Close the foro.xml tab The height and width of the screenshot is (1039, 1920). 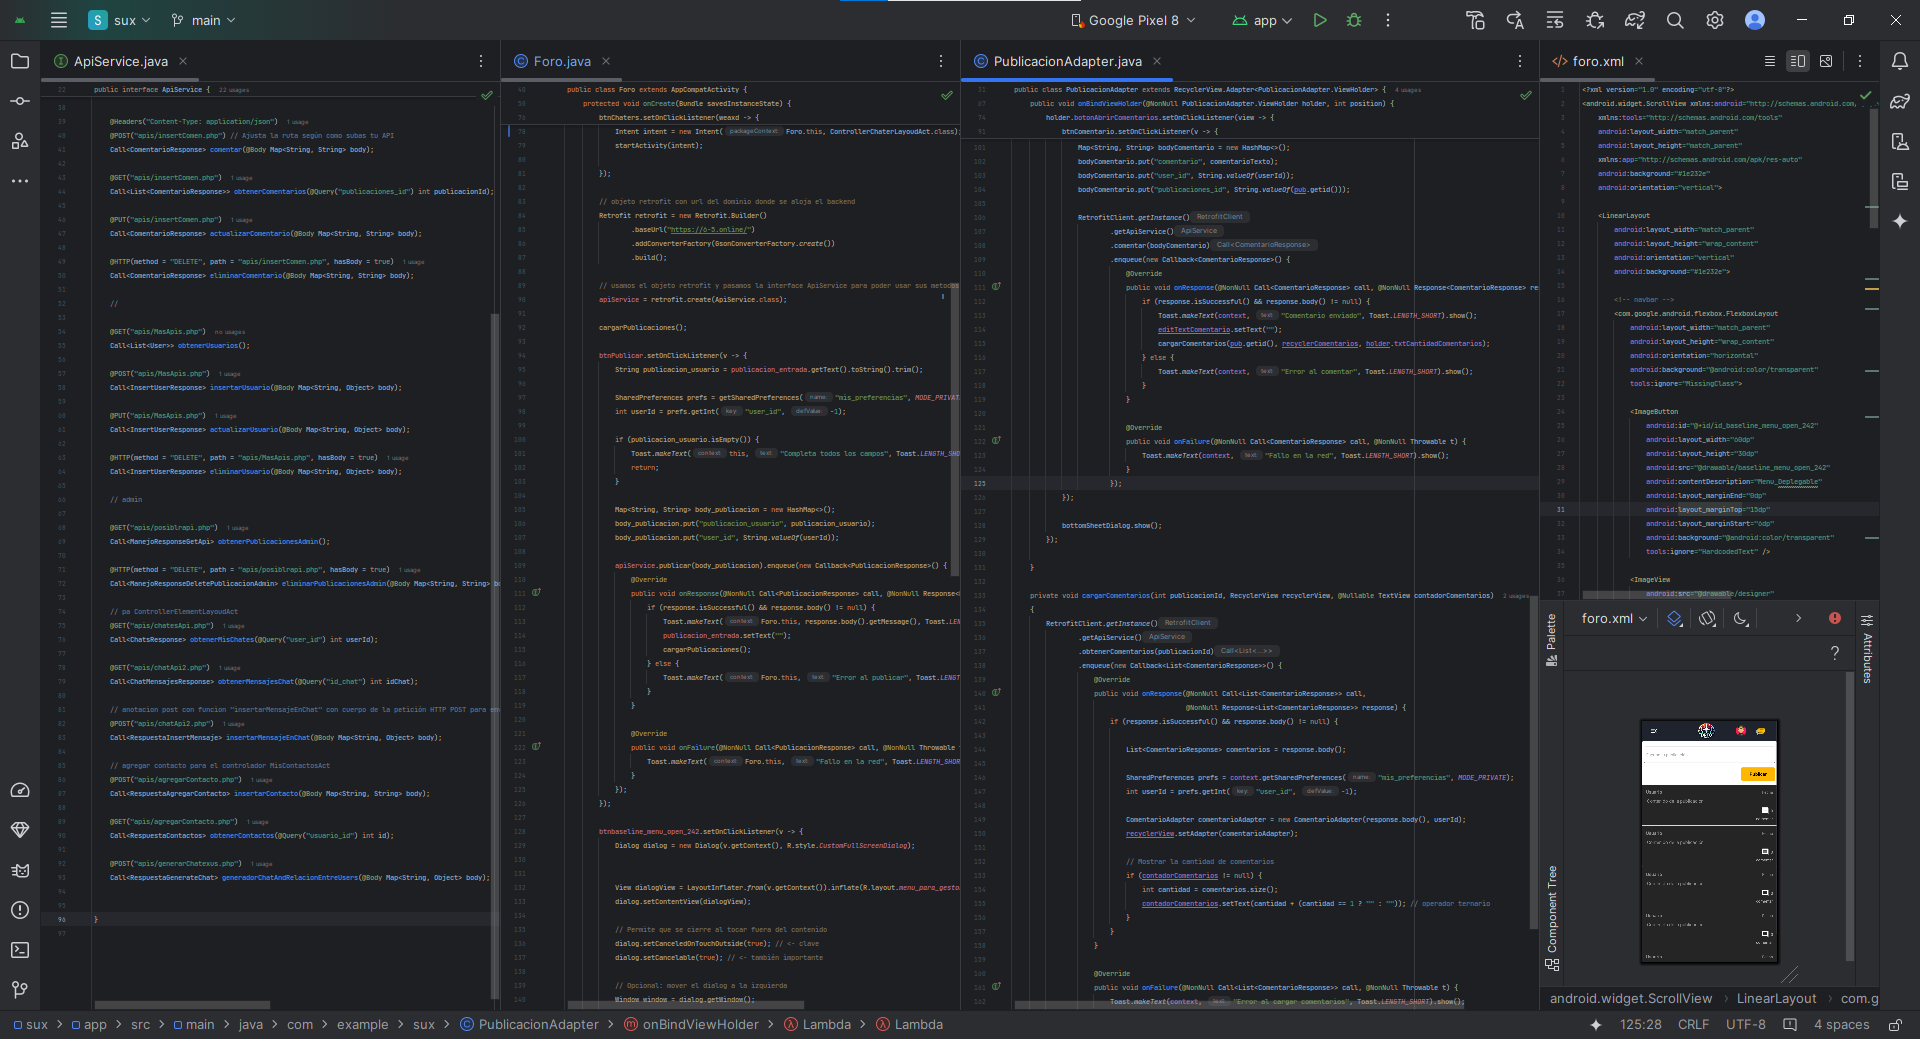[x=1639, y=61]
